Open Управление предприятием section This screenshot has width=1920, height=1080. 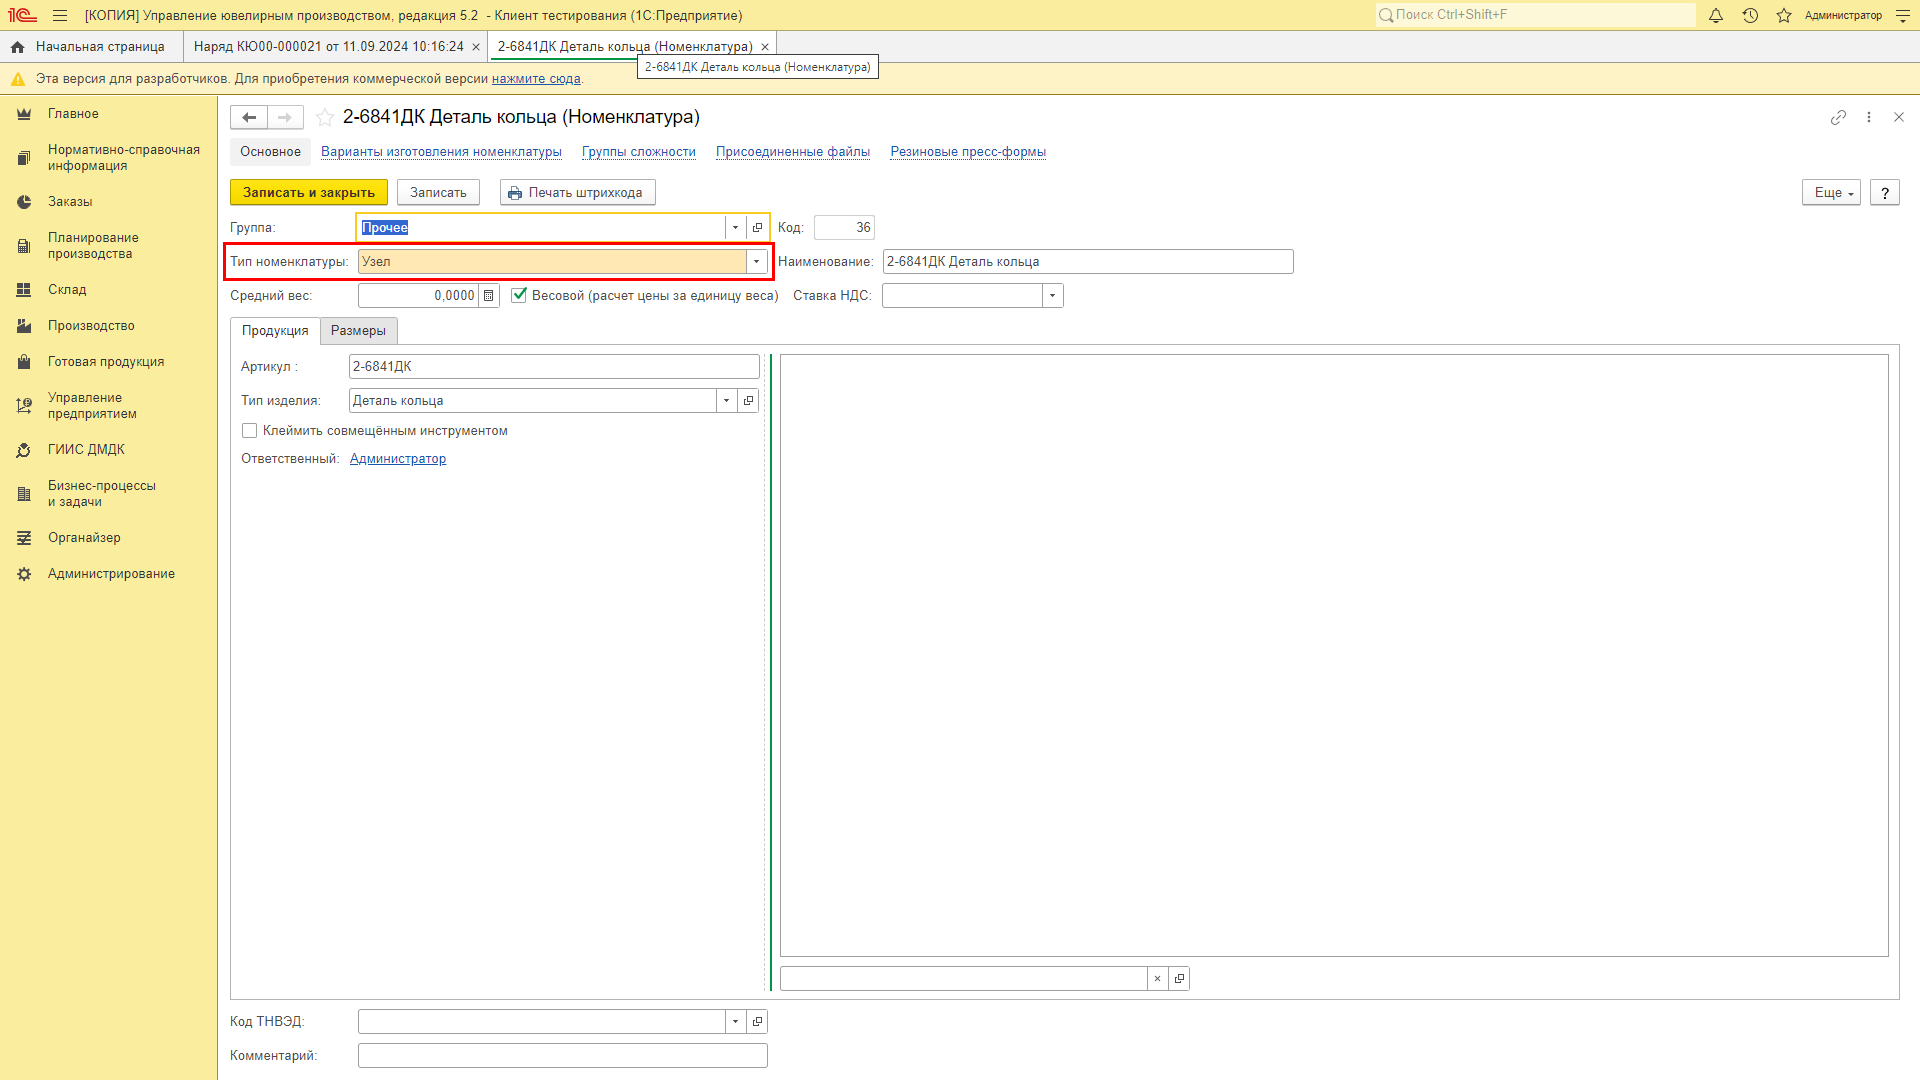(x=109, y=406)
